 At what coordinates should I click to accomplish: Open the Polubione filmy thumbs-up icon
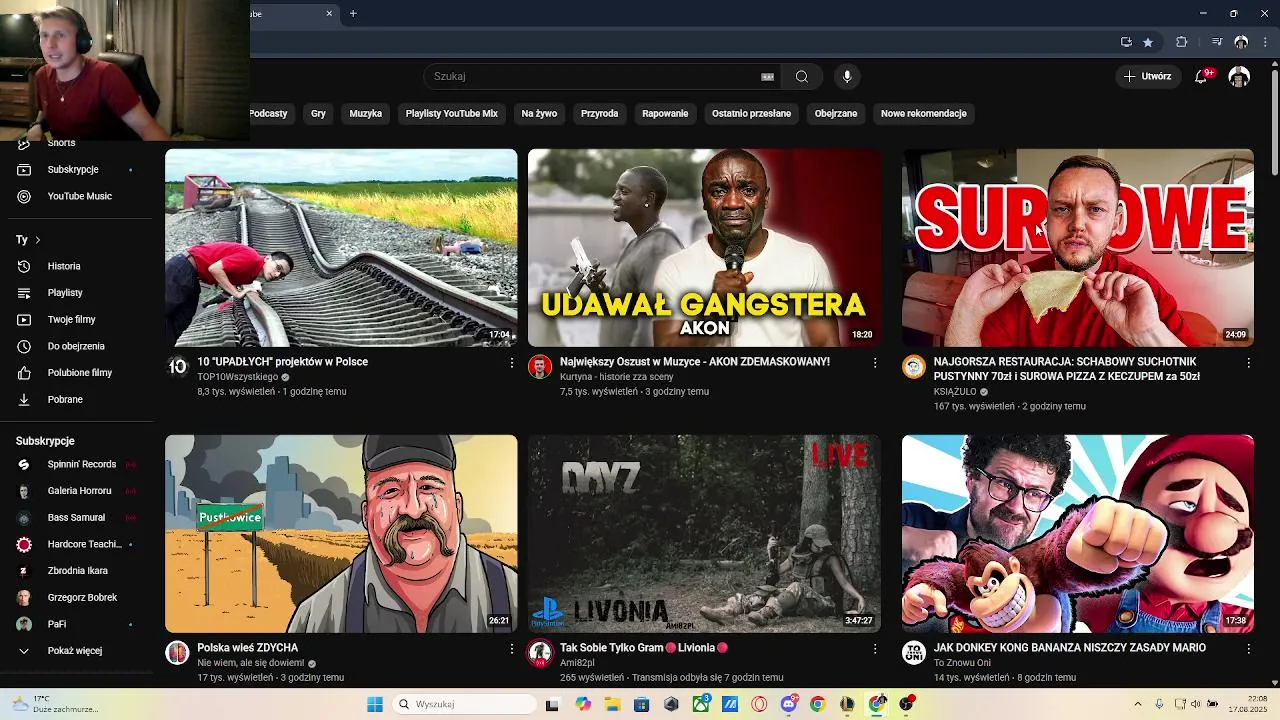click(24, 373)
